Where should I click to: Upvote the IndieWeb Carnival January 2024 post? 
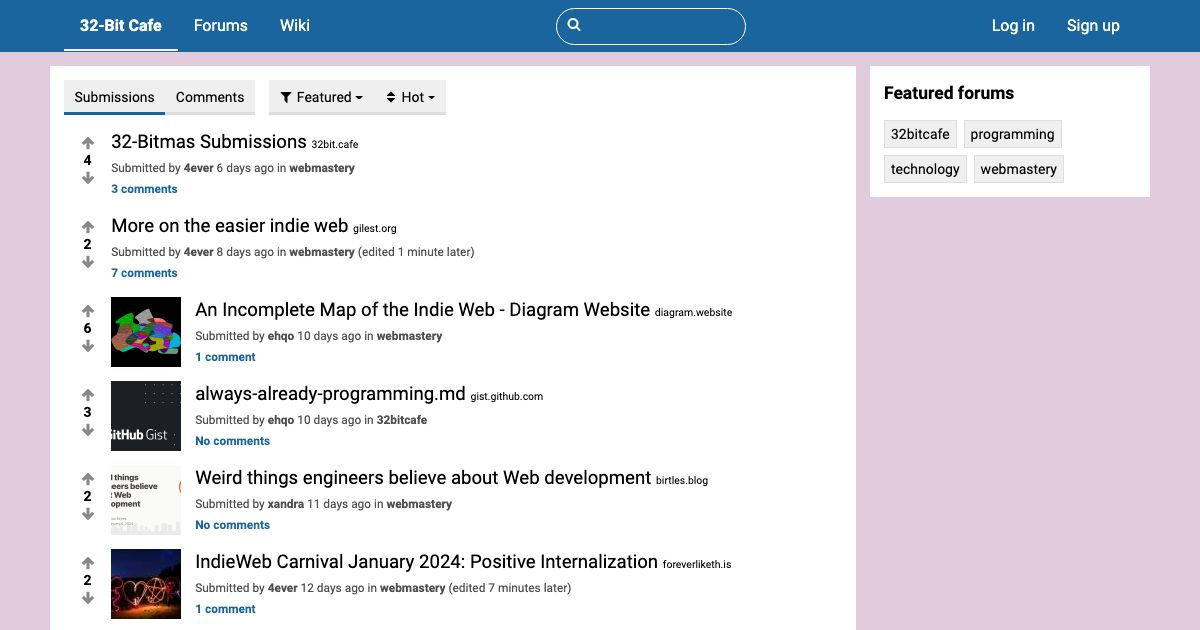[x=87, y=562]
